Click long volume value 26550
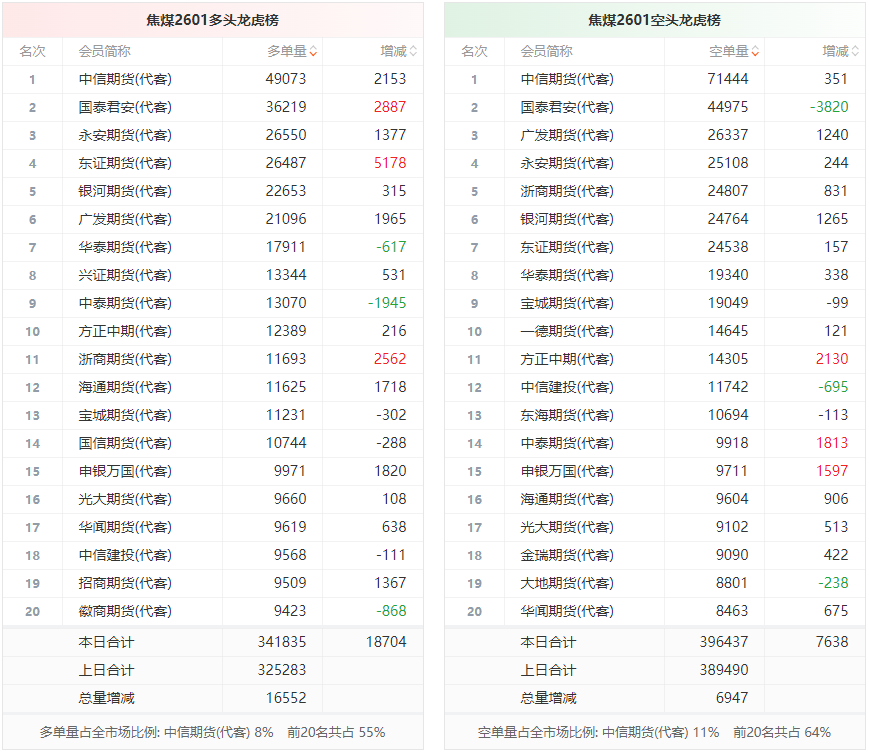The image size is (869, 752). pyautogui.click(x=285, y=135)
